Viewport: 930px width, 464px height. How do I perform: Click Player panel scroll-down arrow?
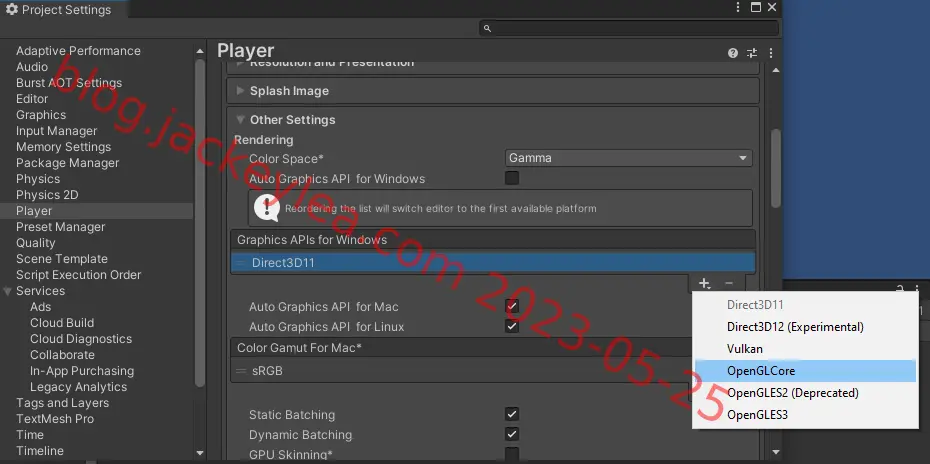[776, 453]
